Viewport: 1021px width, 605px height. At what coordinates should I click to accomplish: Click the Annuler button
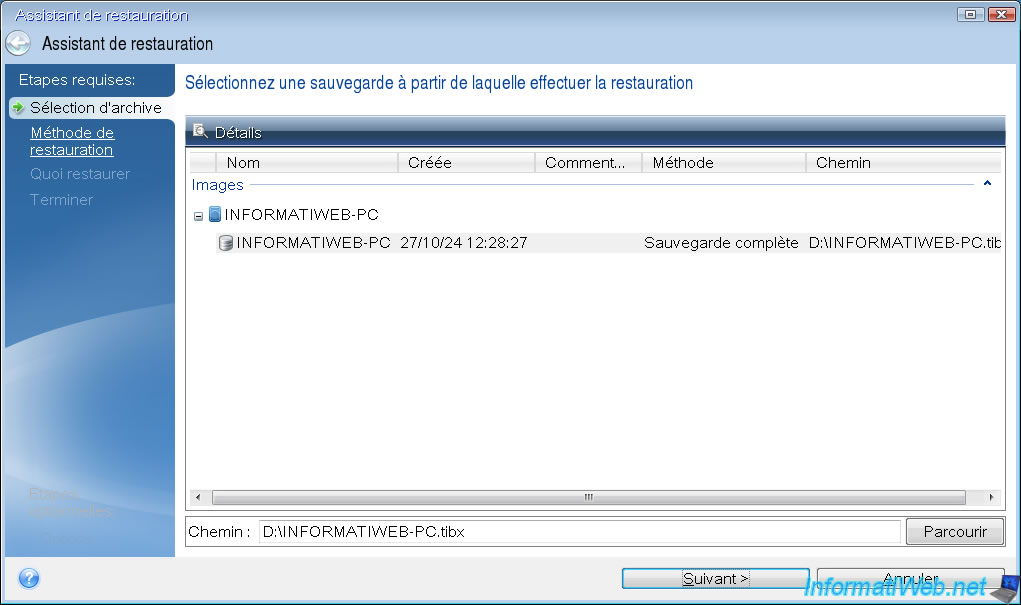coord(910,579)
